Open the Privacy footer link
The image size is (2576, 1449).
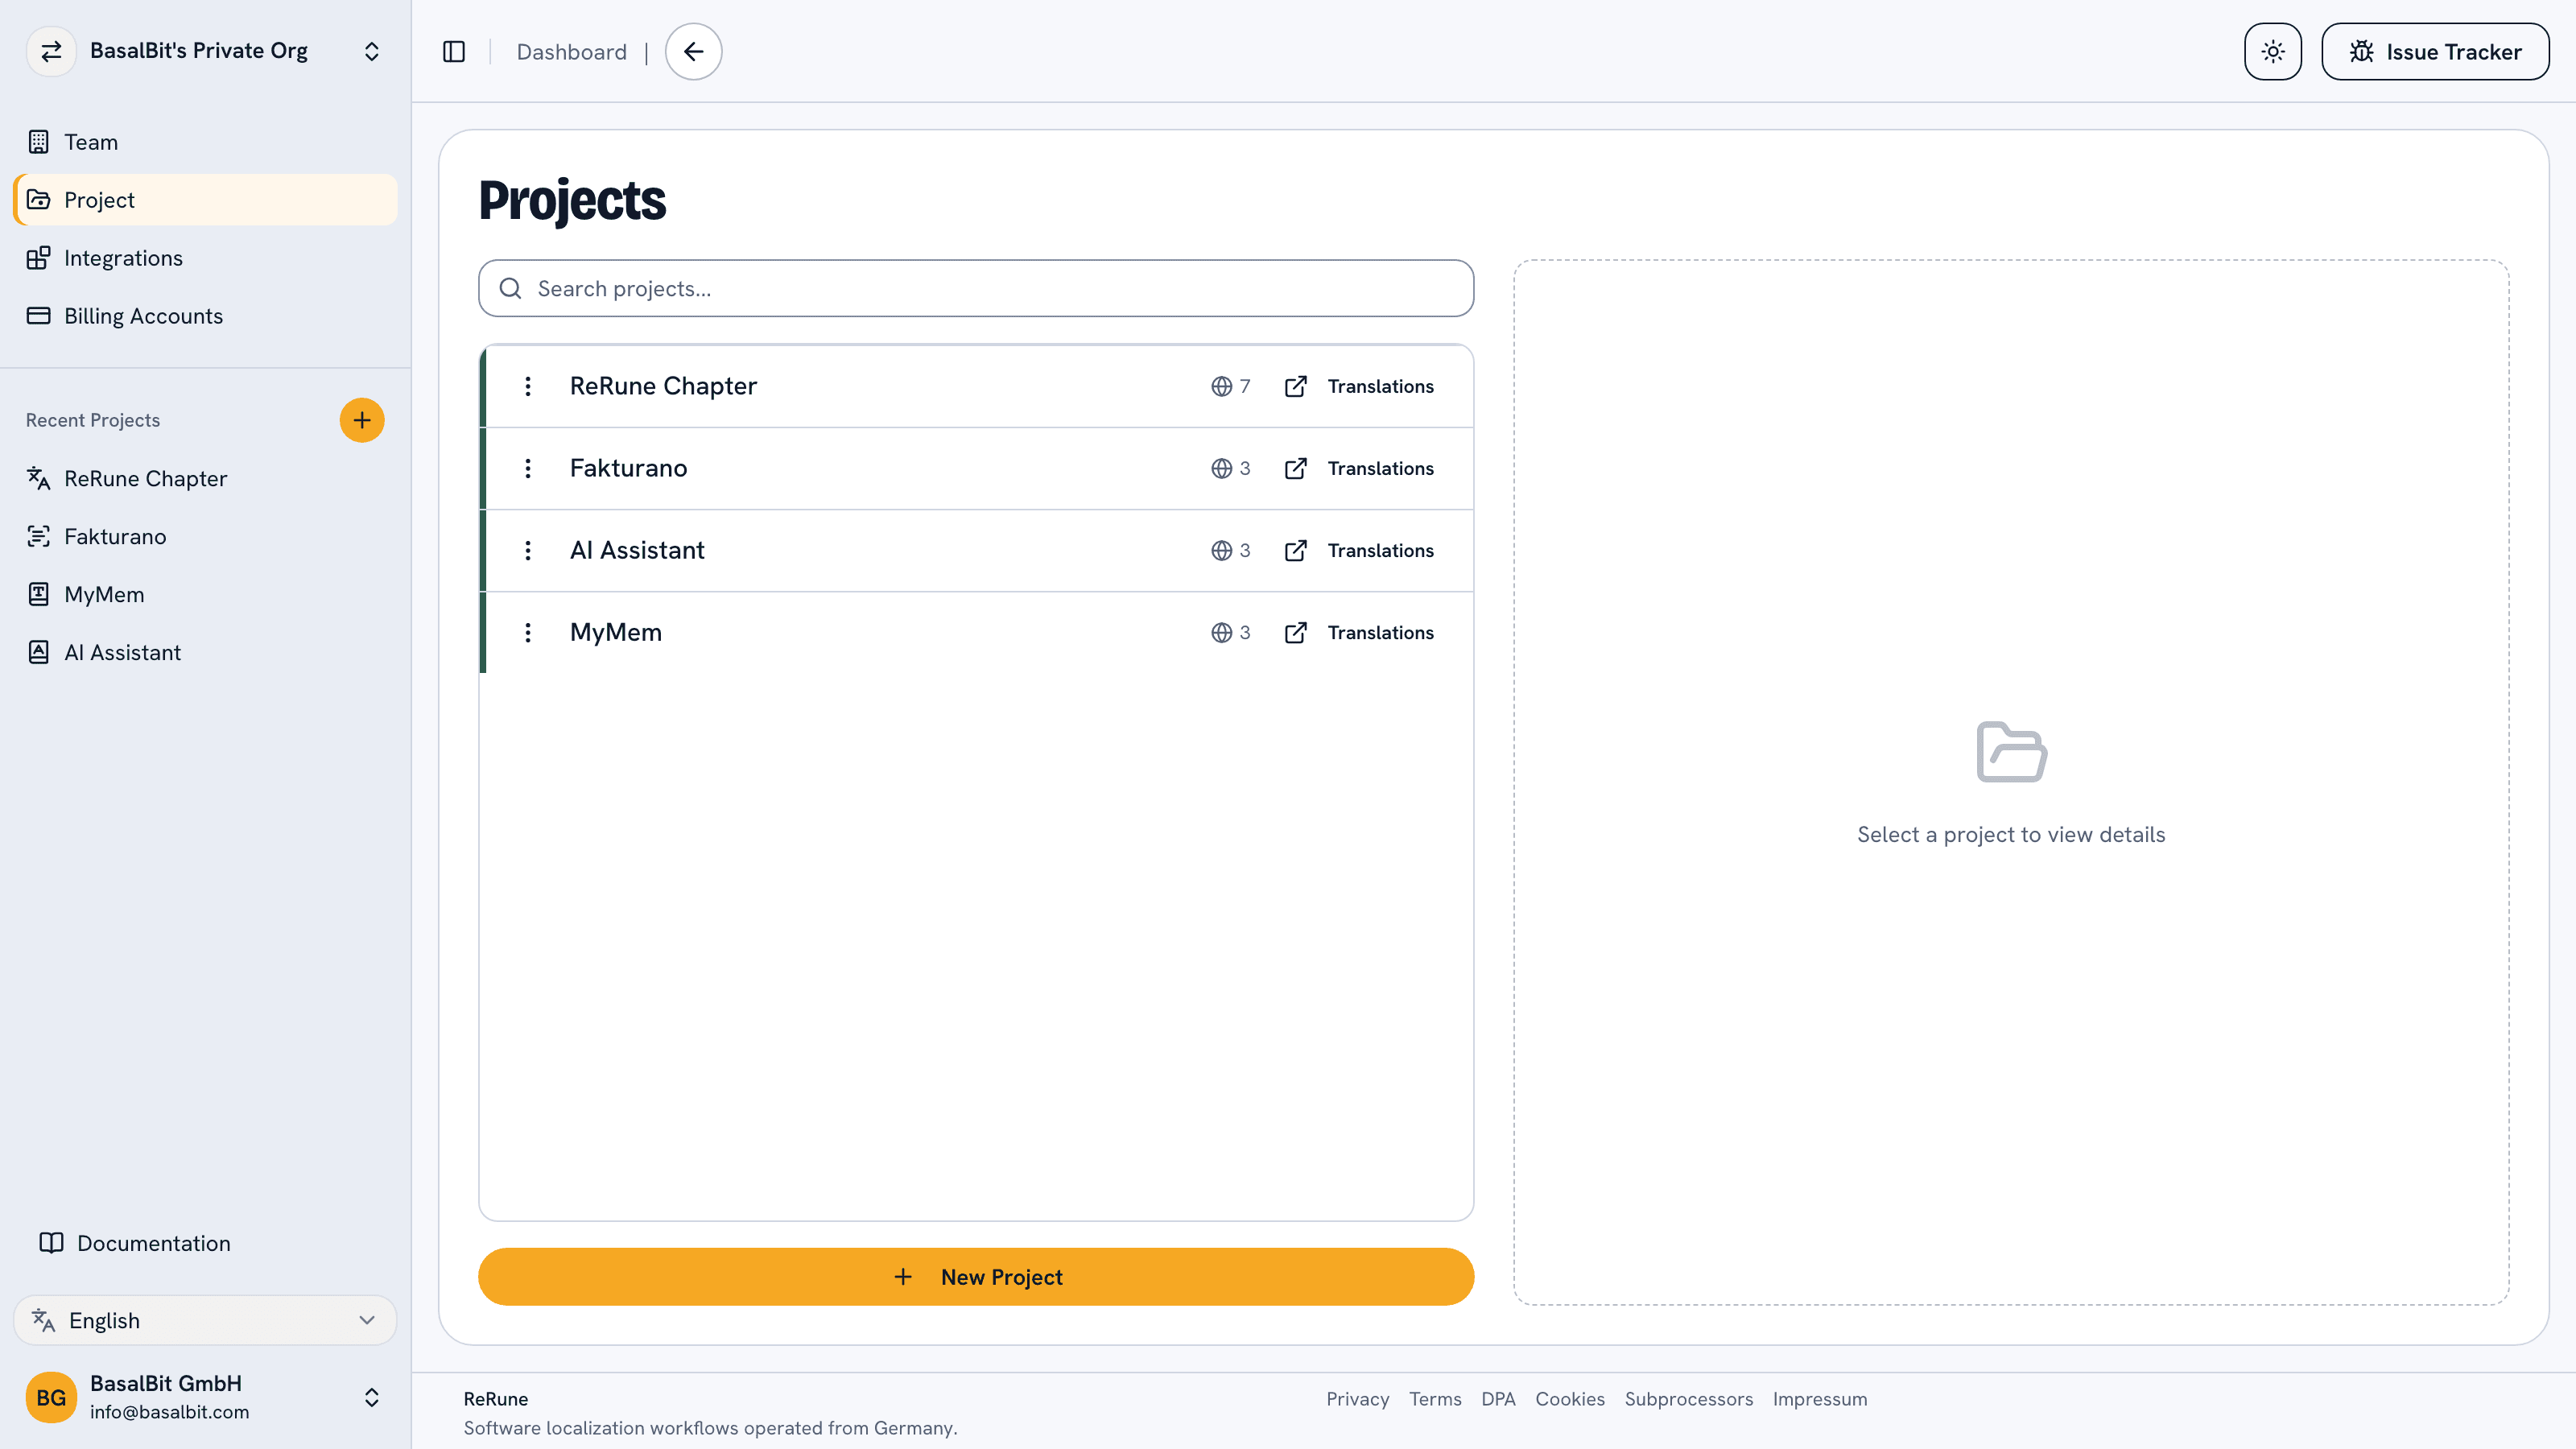1358,1399
